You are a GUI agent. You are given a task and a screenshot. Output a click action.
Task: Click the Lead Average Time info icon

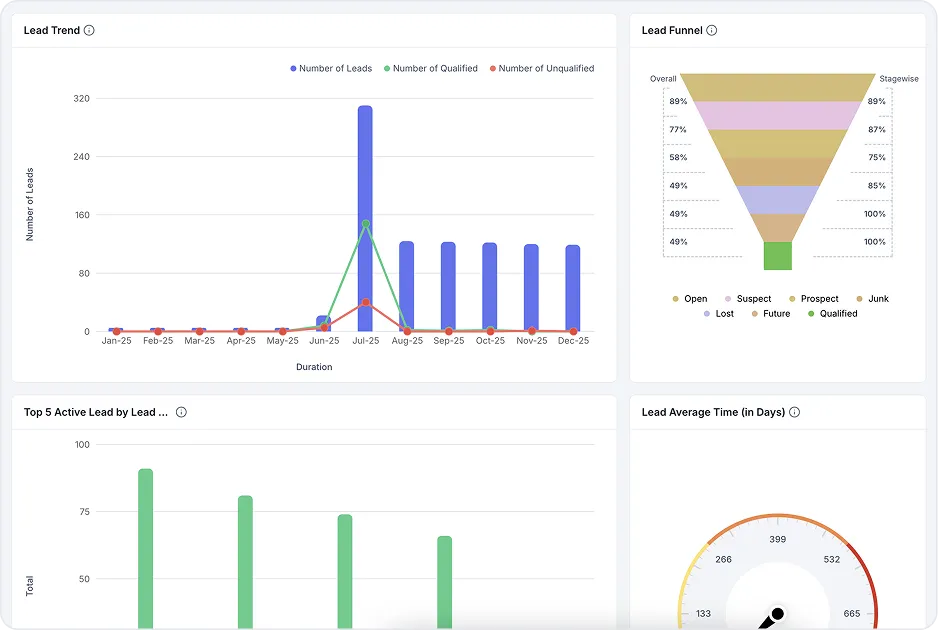pos(794,412)
